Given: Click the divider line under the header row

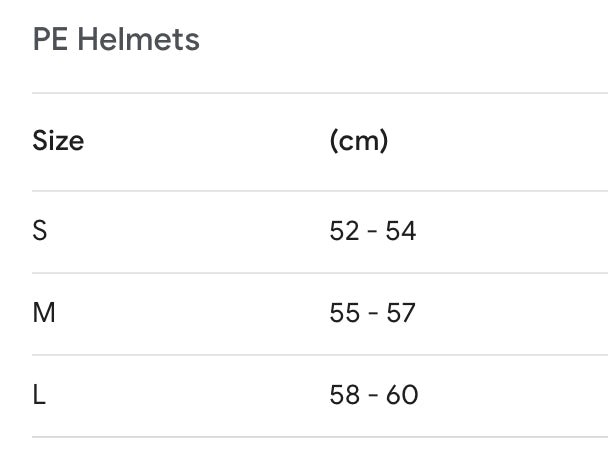Looking at the screenshot, I should [x=320, y=191].
